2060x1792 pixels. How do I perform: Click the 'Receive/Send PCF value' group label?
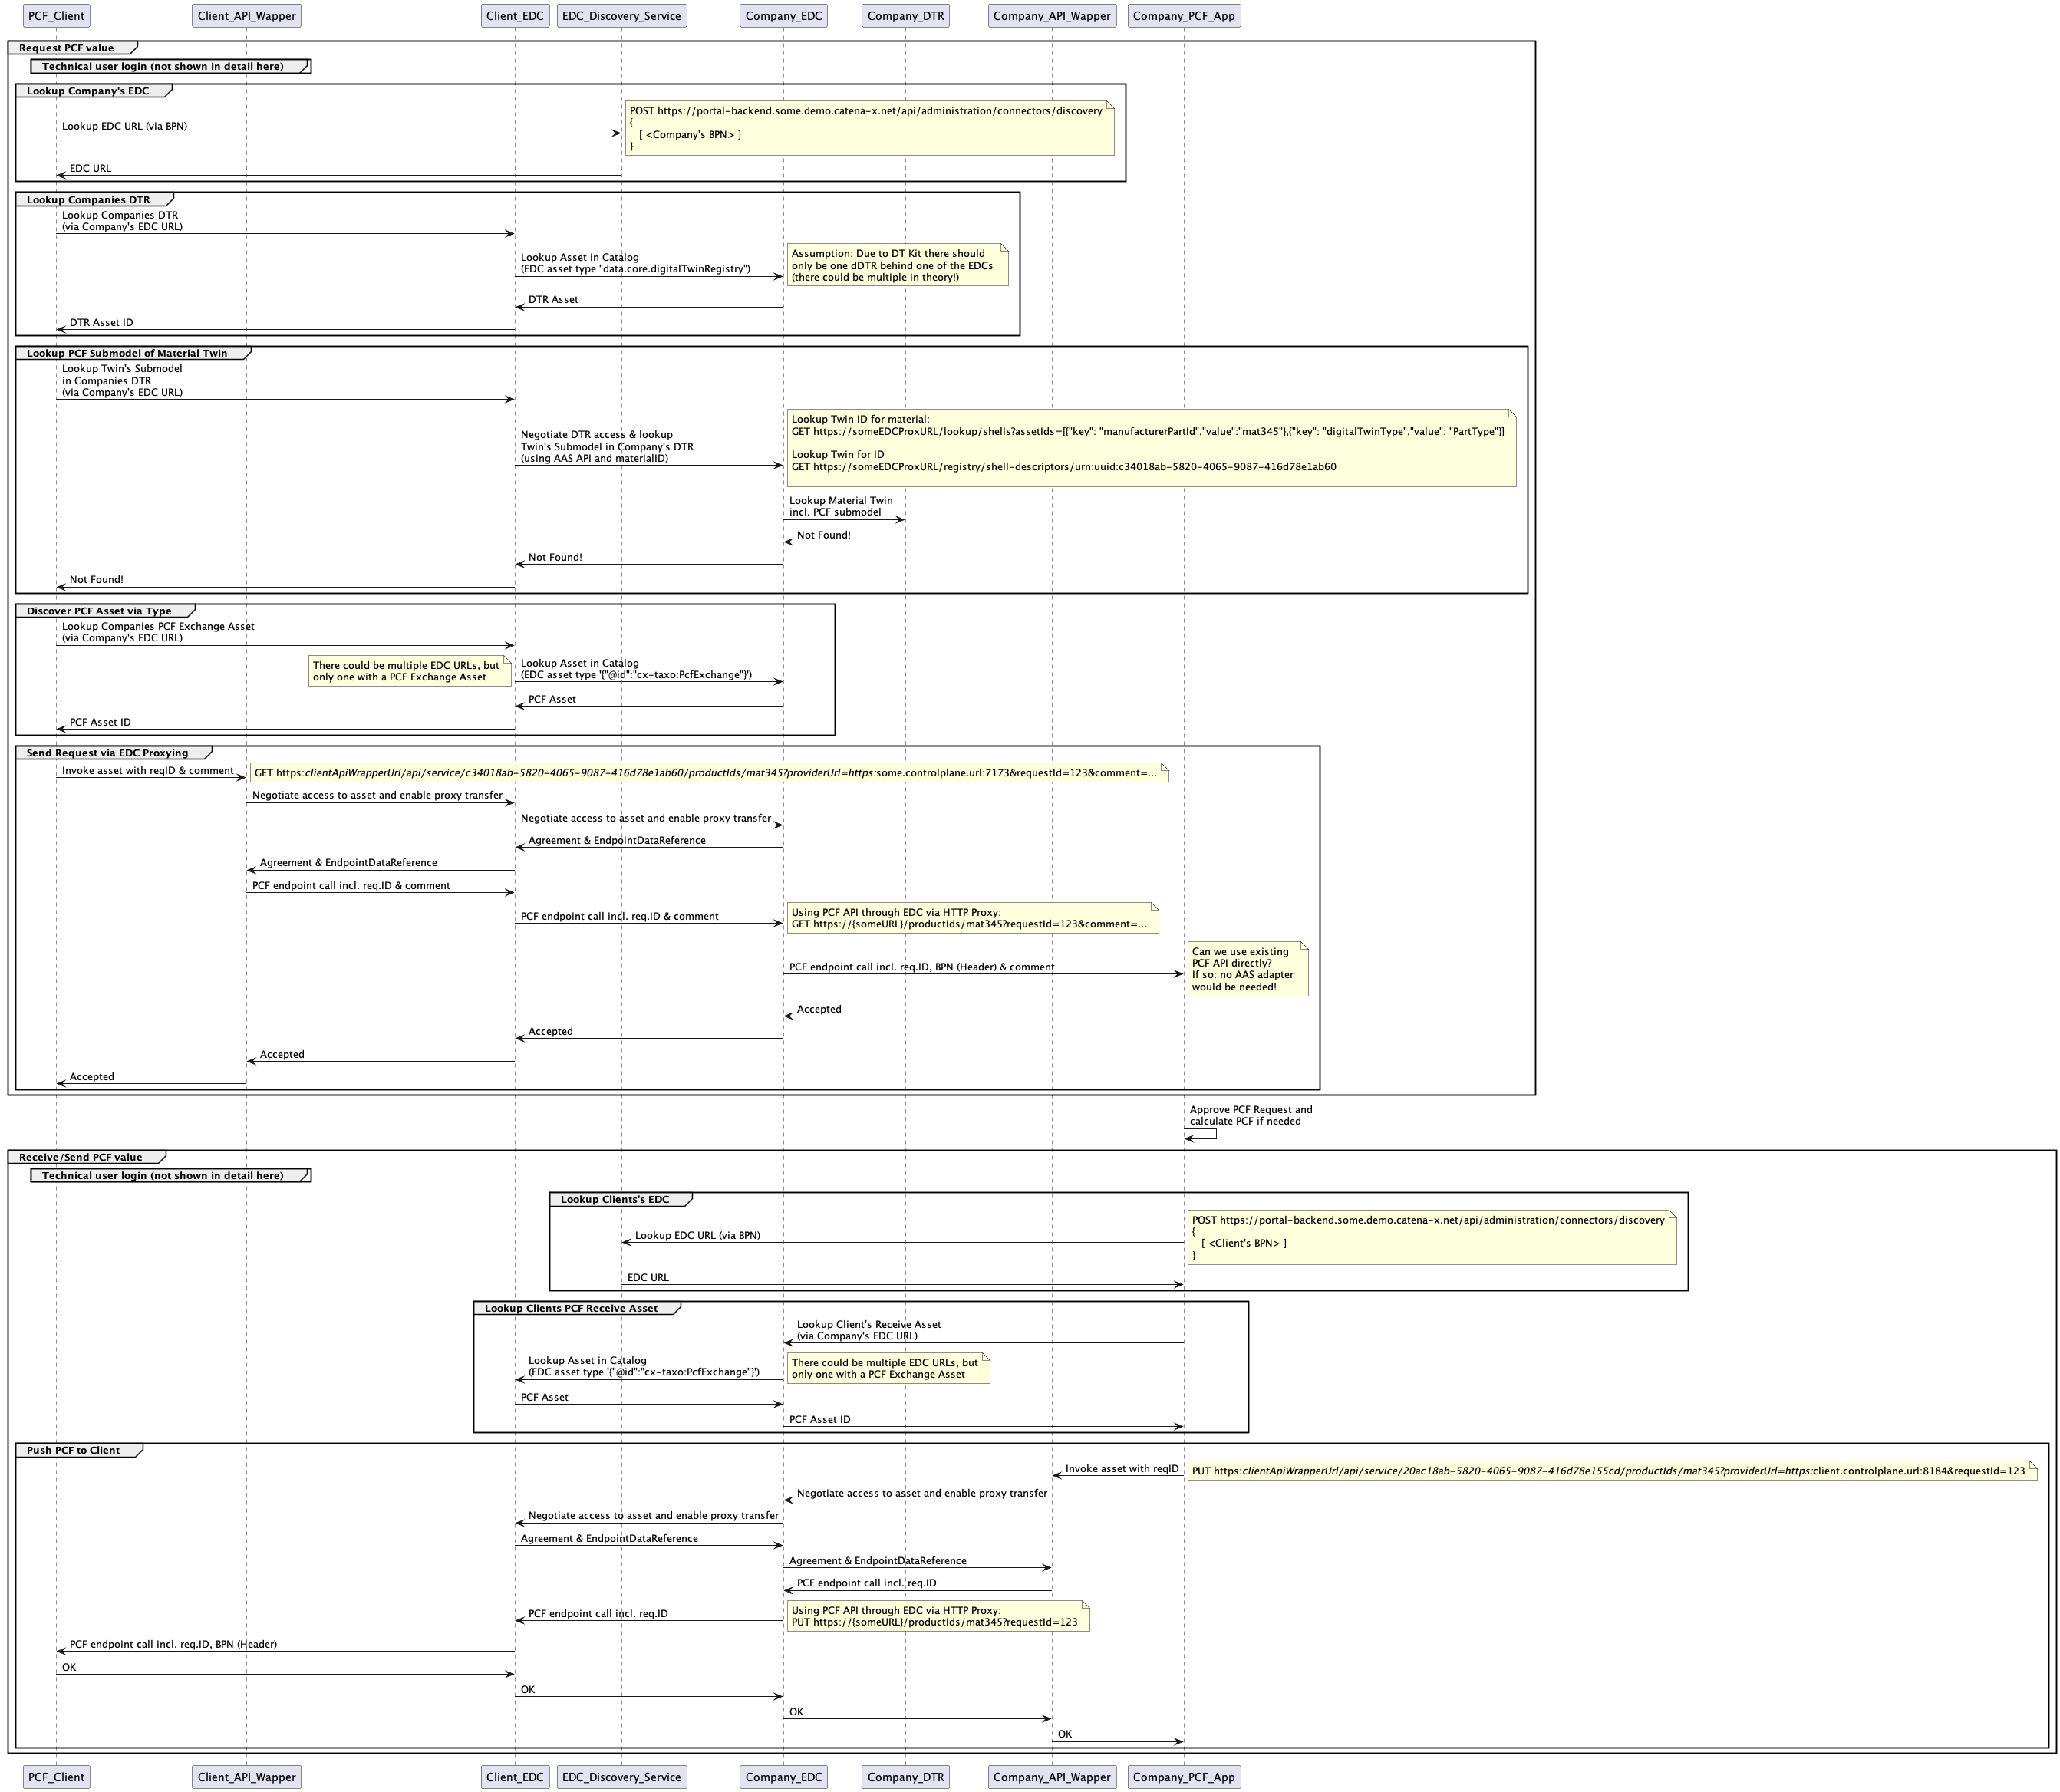coord(80,1157)
